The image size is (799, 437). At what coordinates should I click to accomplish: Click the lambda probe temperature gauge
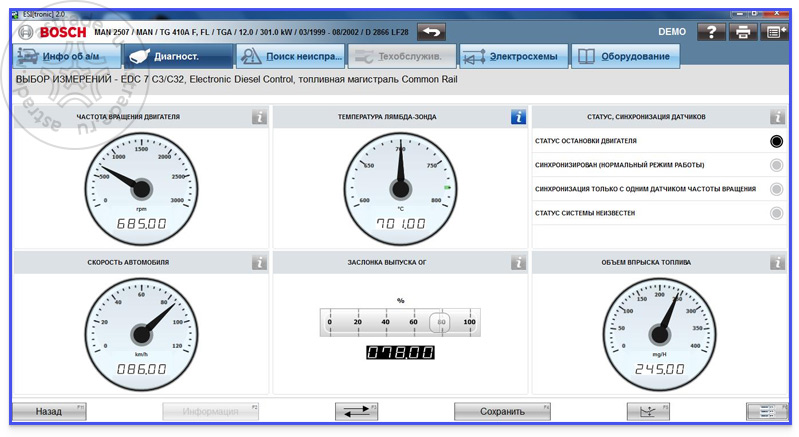(x=401, y=189)
